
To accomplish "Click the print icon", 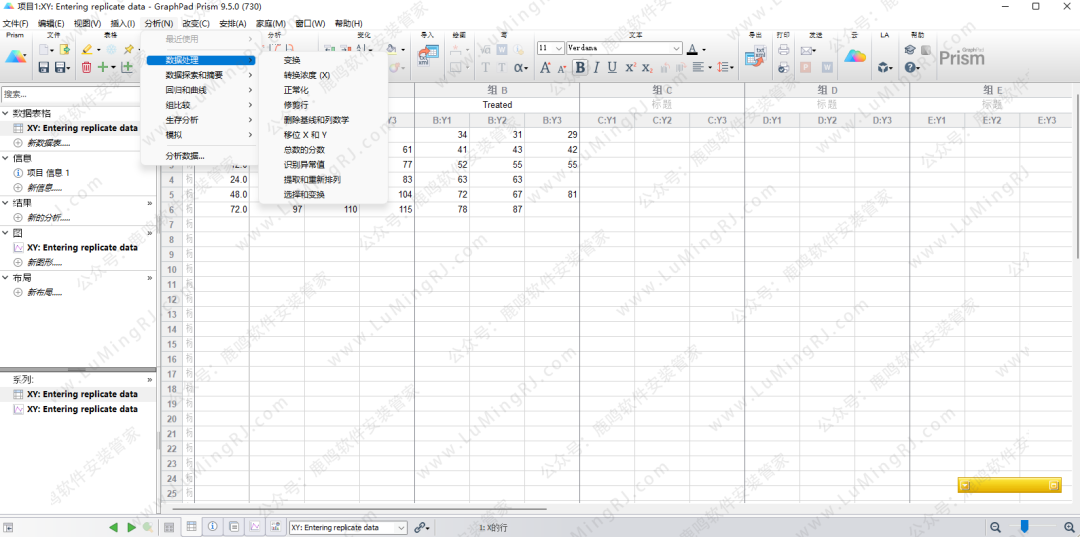I will [x=783, y=49].
